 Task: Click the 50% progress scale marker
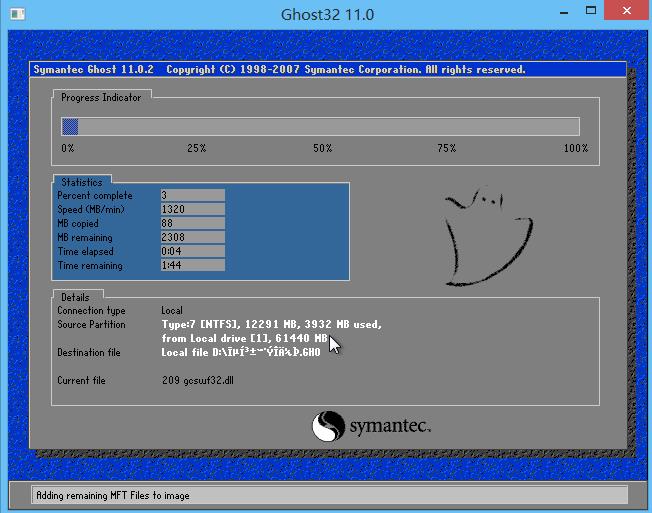coord(323,148)
